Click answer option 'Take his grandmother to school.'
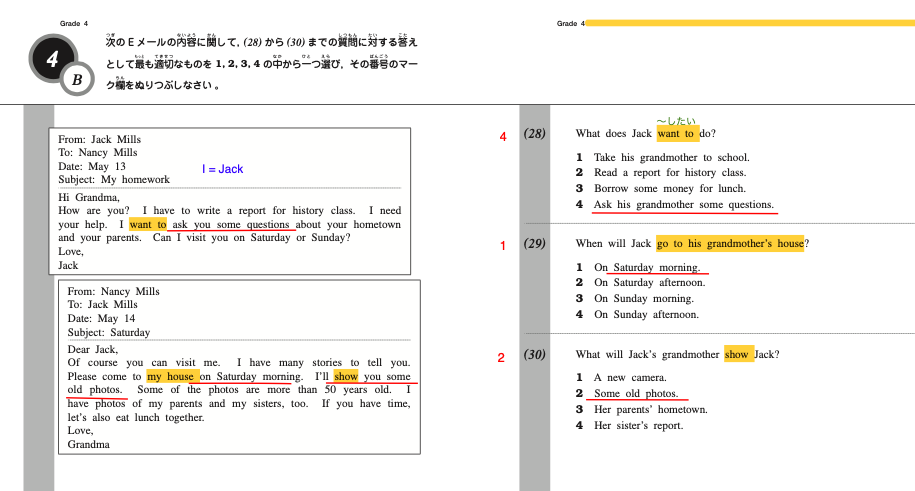 671,158
